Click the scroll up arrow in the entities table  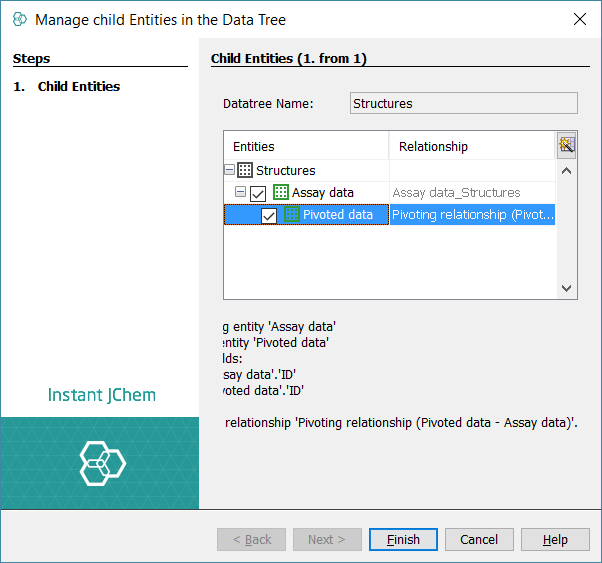(567, 171)
